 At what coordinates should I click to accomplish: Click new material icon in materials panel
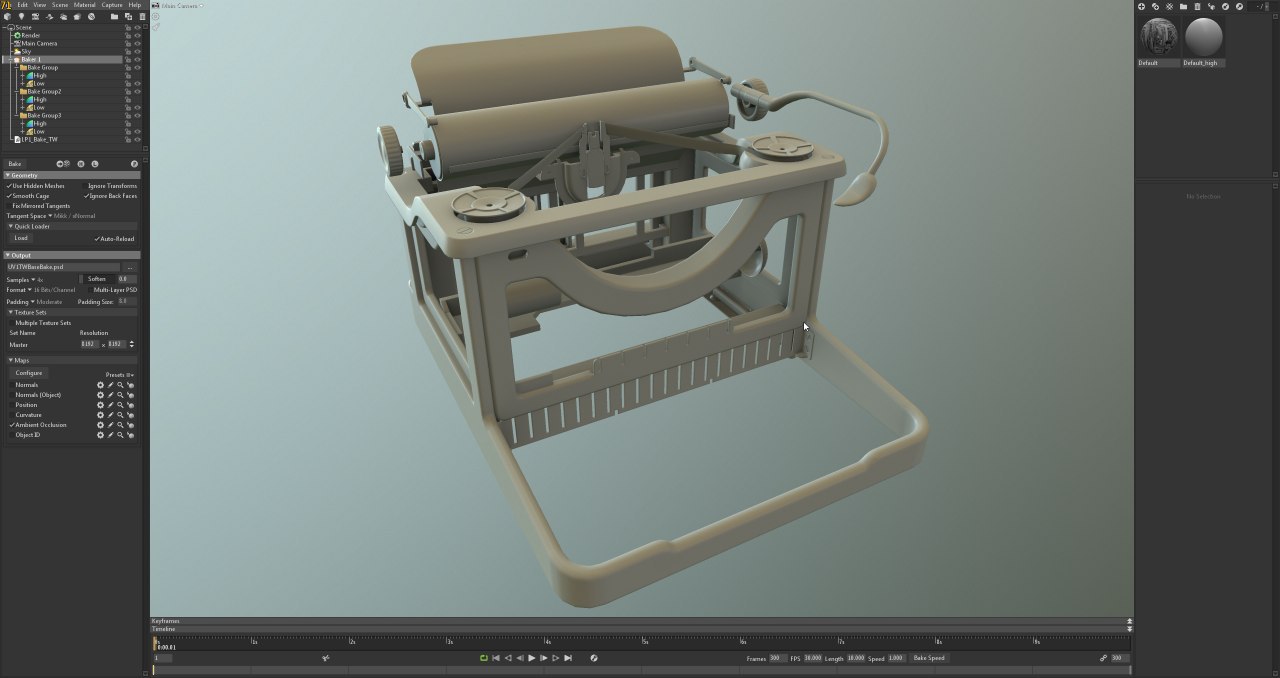pyautogui.click(x=1141, y=6)
